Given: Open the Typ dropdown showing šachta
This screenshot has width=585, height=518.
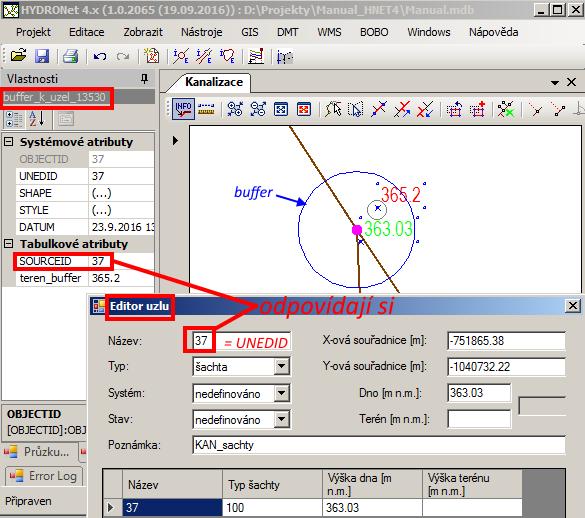Looking at the screenshot, I should pos(282,366).
